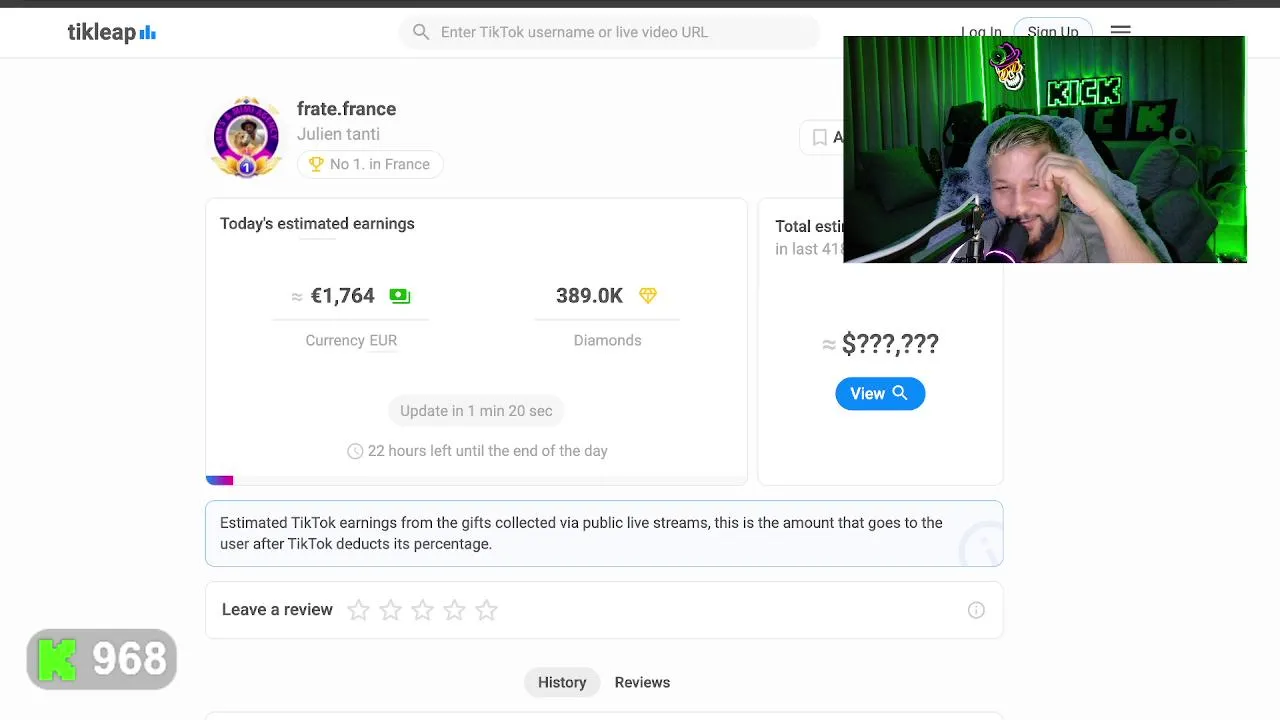The height and width of the screenshot is (720, 1280).
Task: Click the Log In link
Action: point(980,30)
